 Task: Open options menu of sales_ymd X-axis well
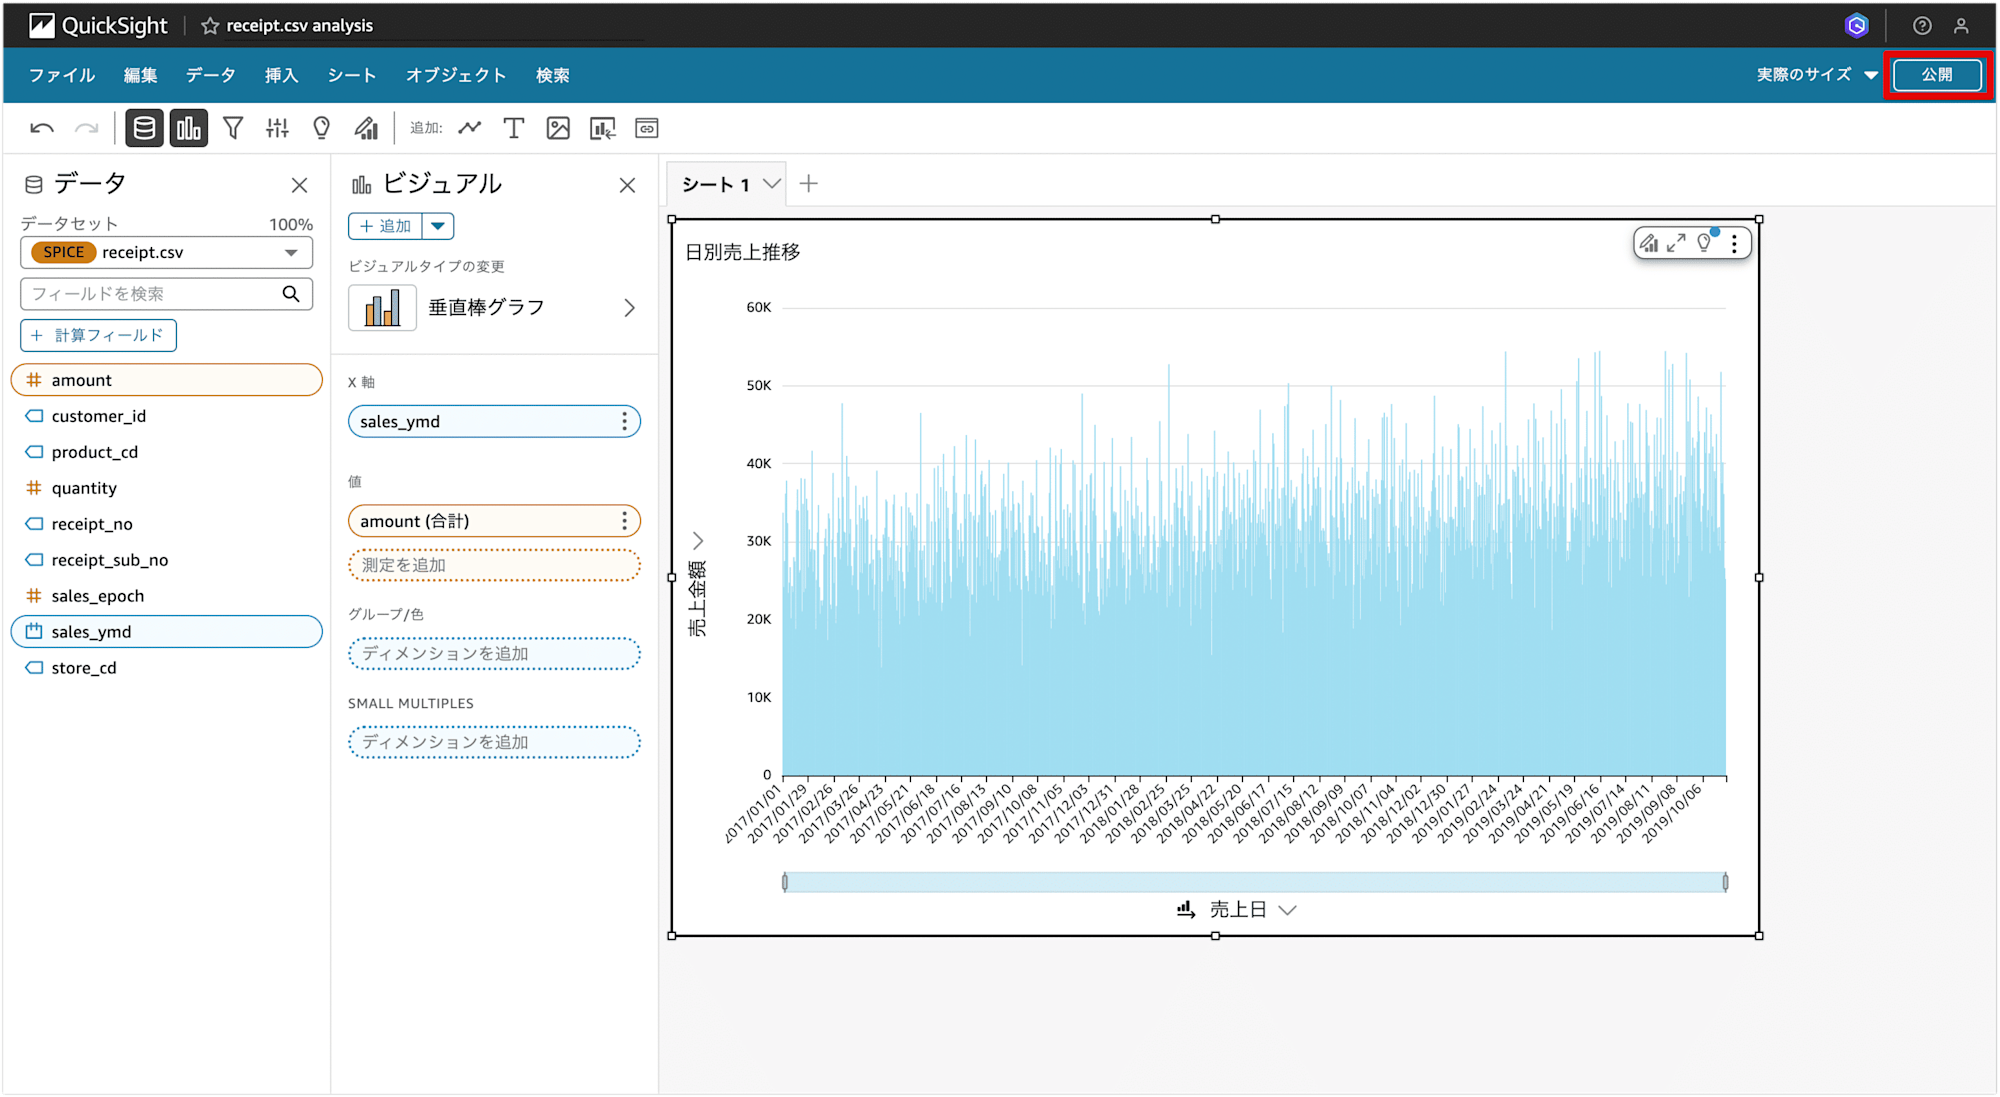click(624, 422)
